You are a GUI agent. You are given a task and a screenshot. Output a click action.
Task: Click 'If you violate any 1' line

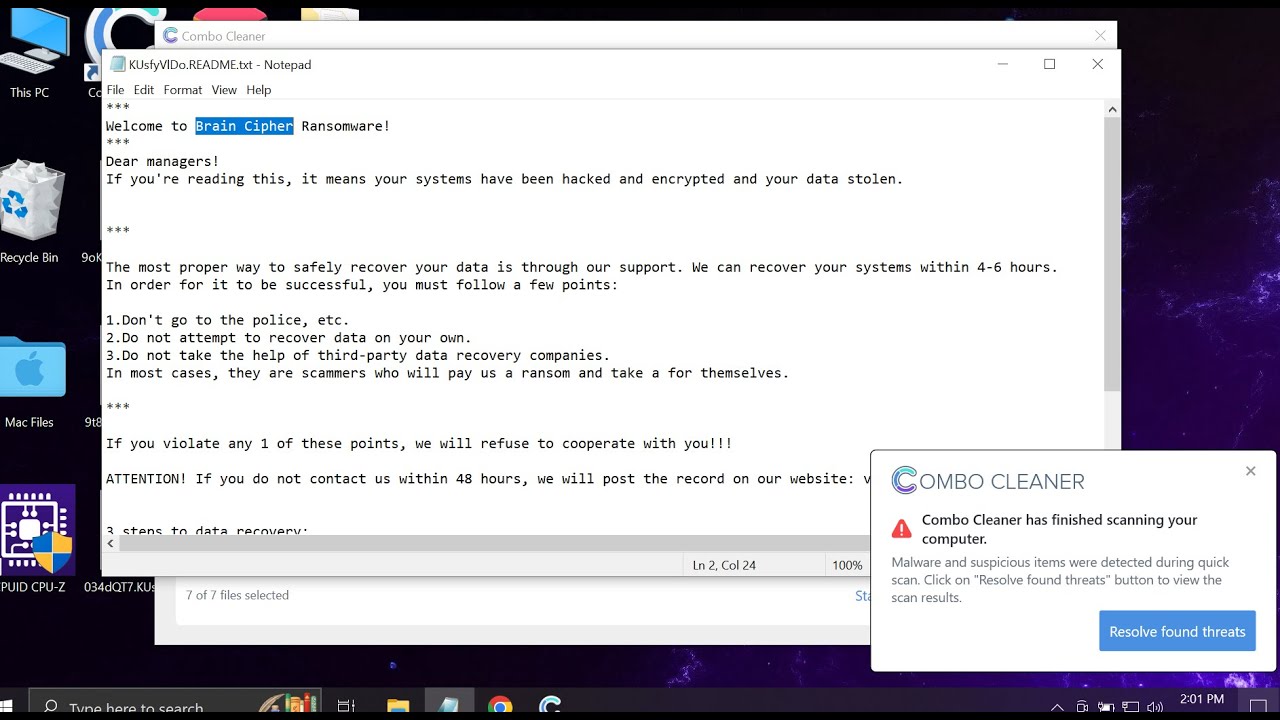[x=419, y=443]
